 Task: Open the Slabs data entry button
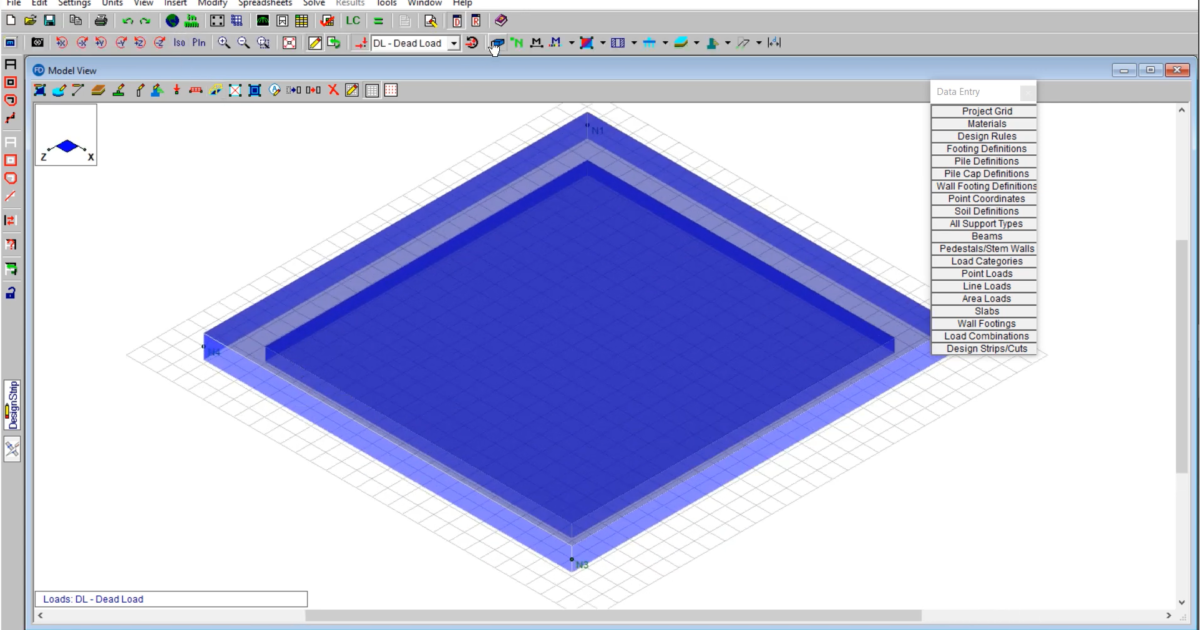click(x=984, y=311)
